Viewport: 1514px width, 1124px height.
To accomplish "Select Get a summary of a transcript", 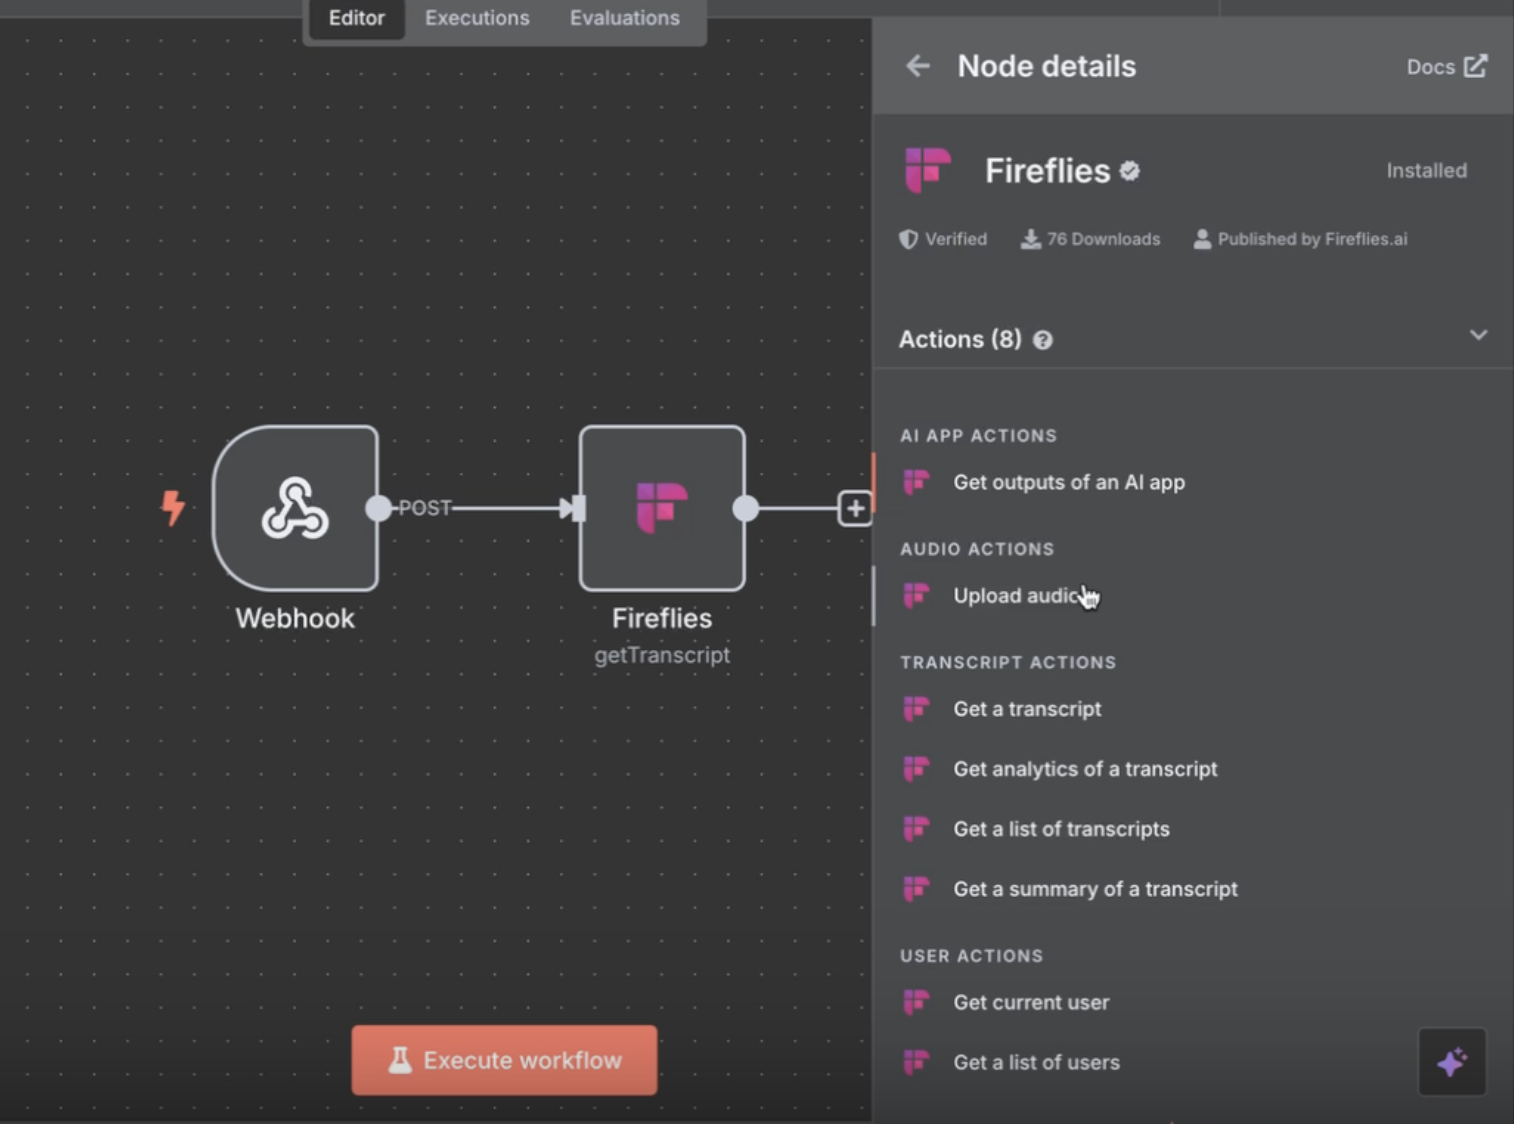I will (x=1095, y=889).
